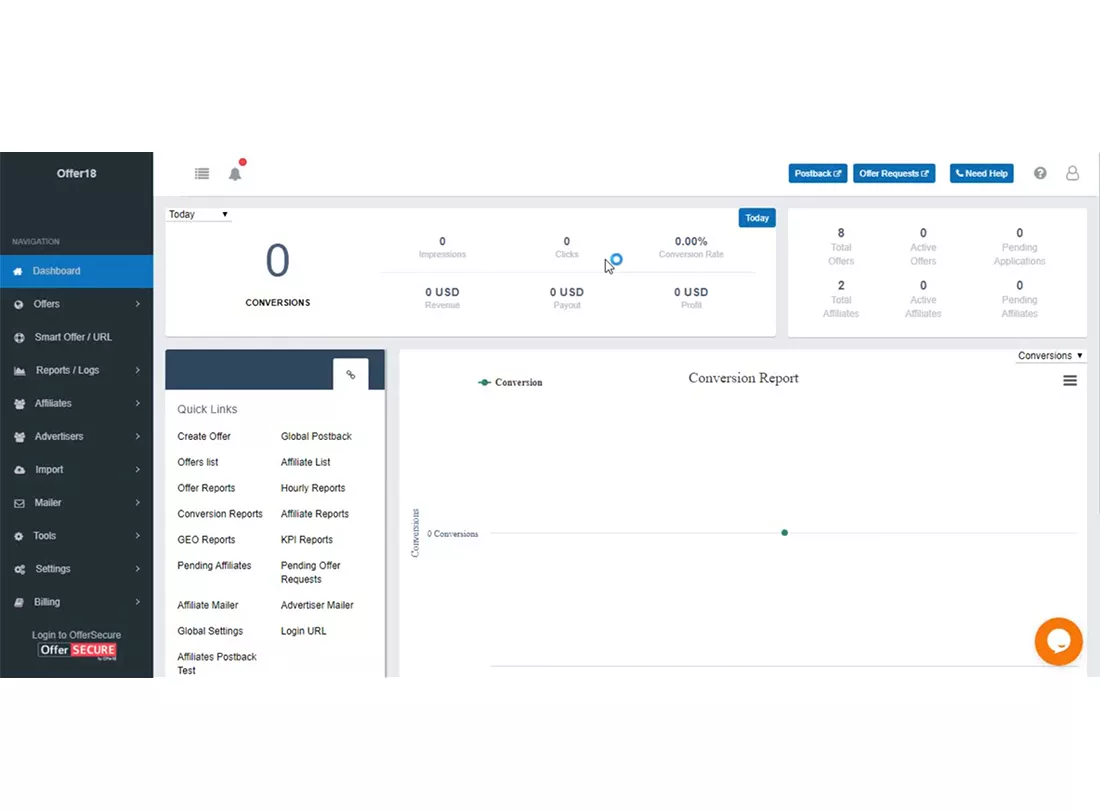This screenshot has width=1100, height=810.
Task: Open the KPI Reports quick link
Action: click(x=307, y=540)
